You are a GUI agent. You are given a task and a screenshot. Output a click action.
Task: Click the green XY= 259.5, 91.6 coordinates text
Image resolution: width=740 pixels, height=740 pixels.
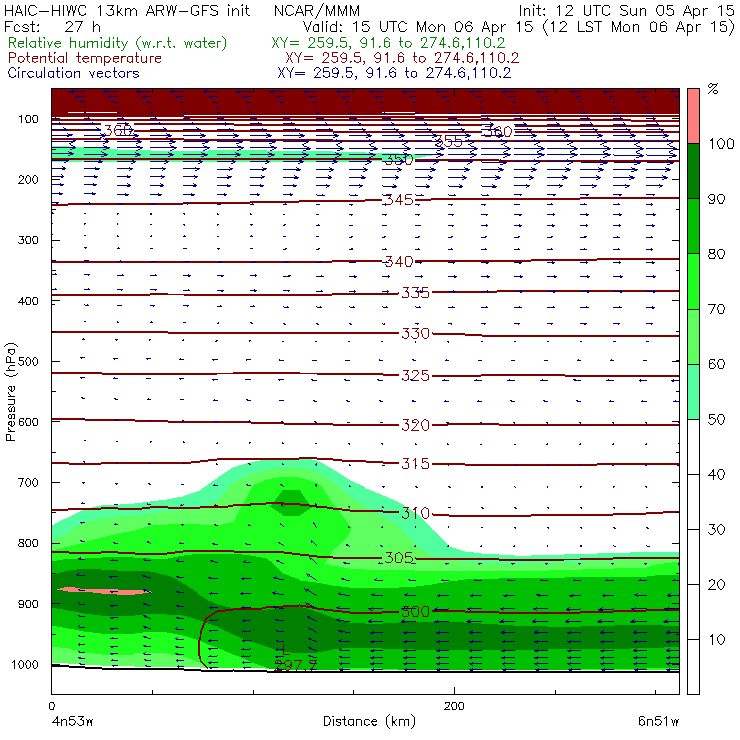(388, 43)
